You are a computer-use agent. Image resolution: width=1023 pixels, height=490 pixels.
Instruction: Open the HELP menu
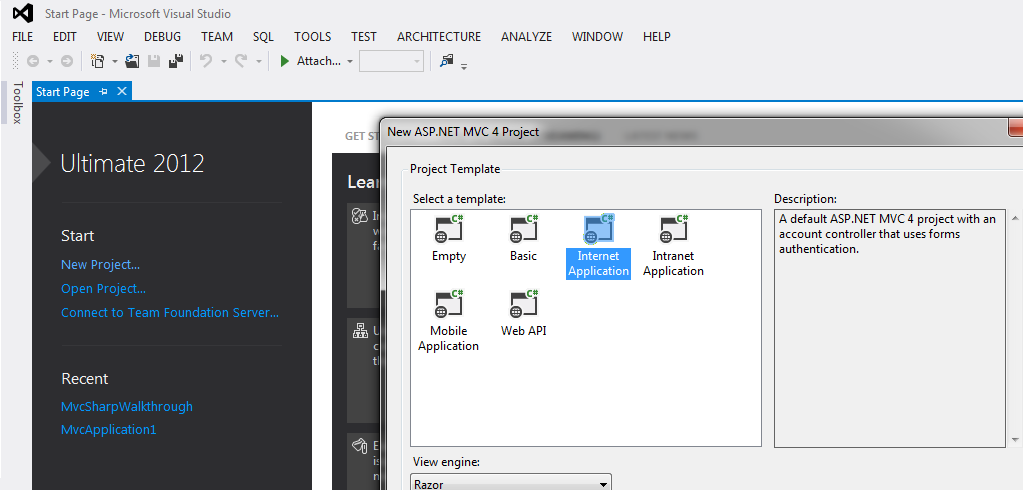click(x=657, y=37)
